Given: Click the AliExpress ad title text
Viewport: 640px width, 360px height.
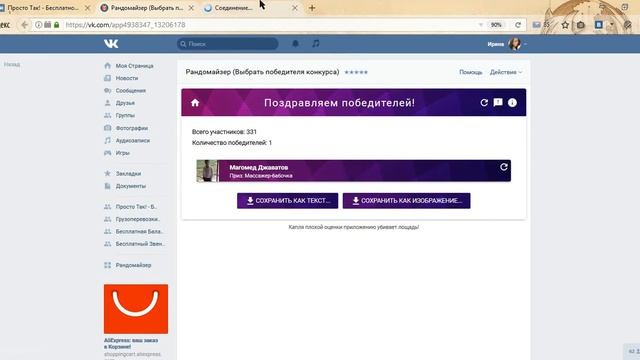Looking at the screenshot, I should (131, 343).
